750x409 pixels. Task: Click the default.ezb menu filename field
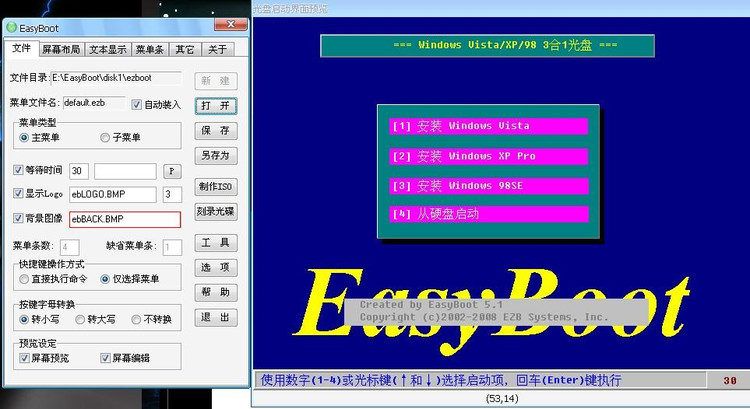(x=94, y=103)
